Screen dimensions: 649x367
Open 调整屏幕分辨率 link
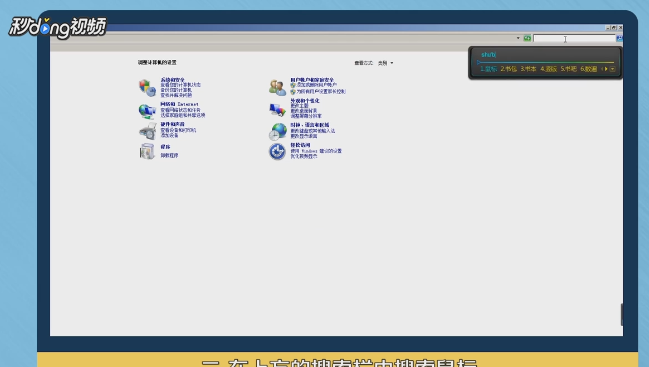(x=306, y=116)
